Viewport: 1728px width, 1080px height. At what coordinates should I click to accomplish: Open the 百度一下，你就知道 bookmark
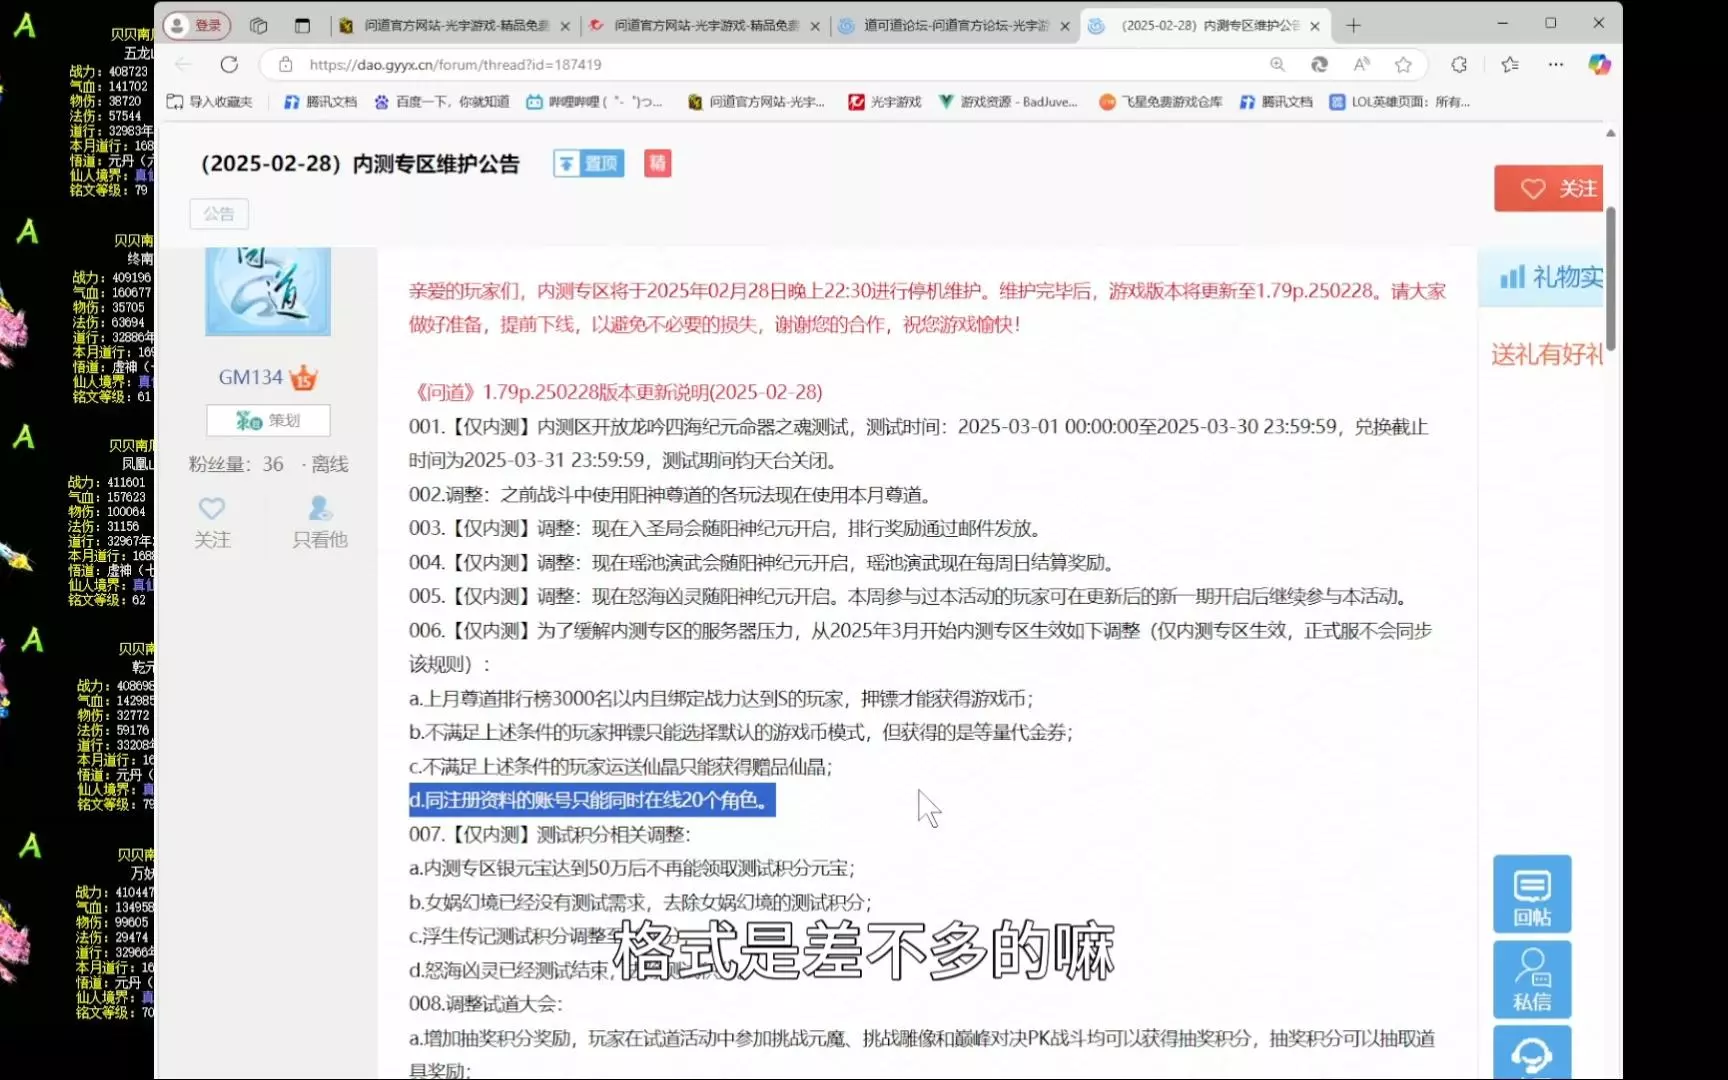(441, 102)
